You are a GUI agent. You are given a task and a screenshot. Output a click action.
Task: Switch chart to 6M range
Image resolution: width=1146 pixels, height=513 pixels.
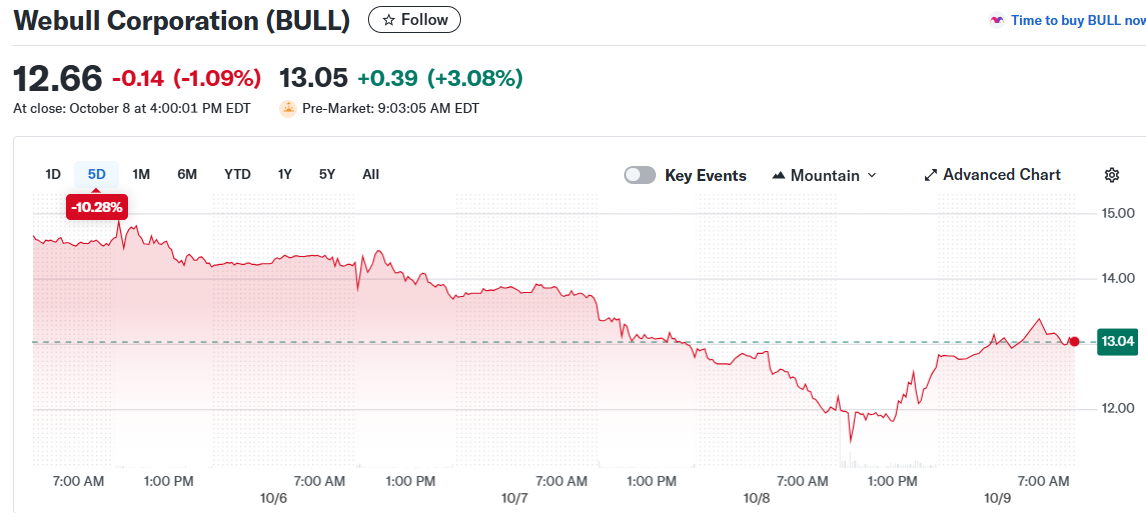point(187,174)
